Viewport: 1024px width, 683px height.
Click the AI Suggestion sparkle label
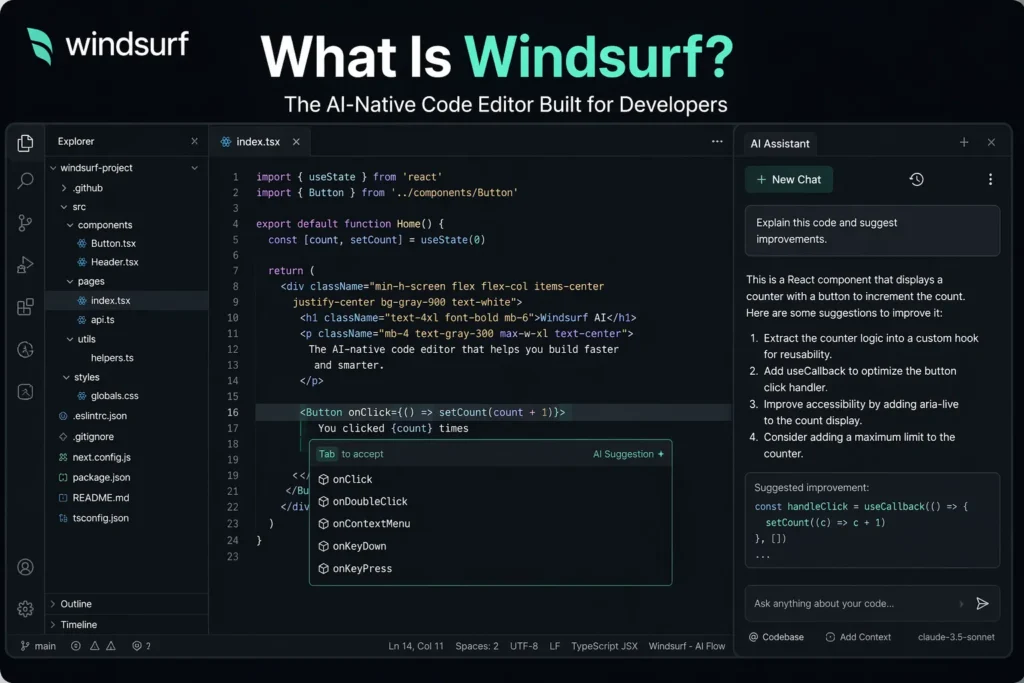point(628,454)
